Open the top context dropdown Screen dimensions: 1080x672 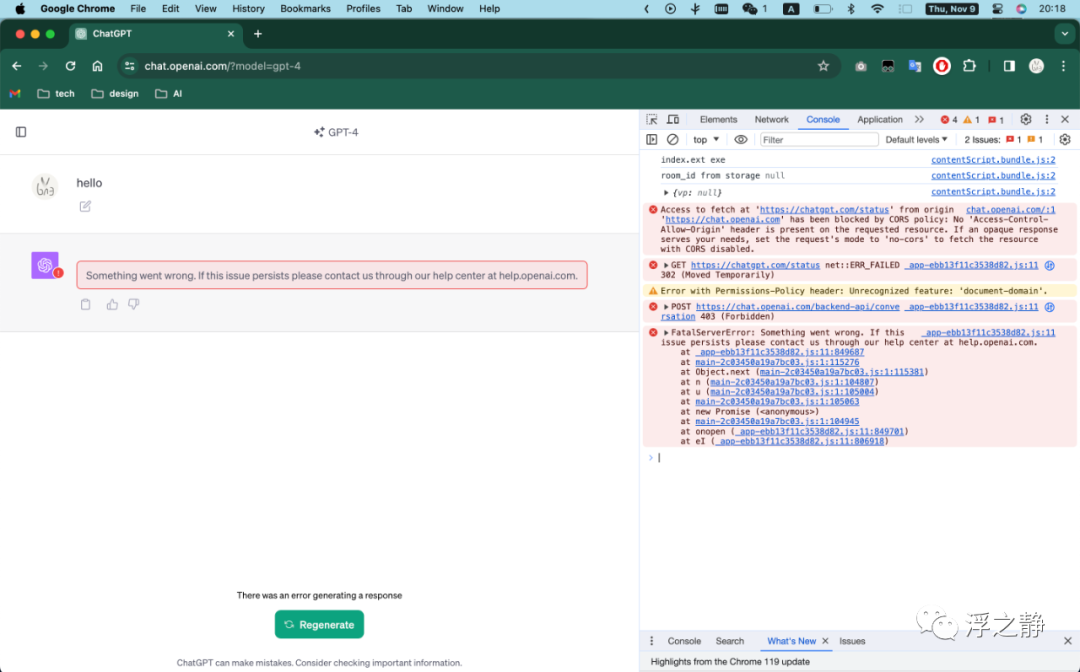click(x=706, y=139)
